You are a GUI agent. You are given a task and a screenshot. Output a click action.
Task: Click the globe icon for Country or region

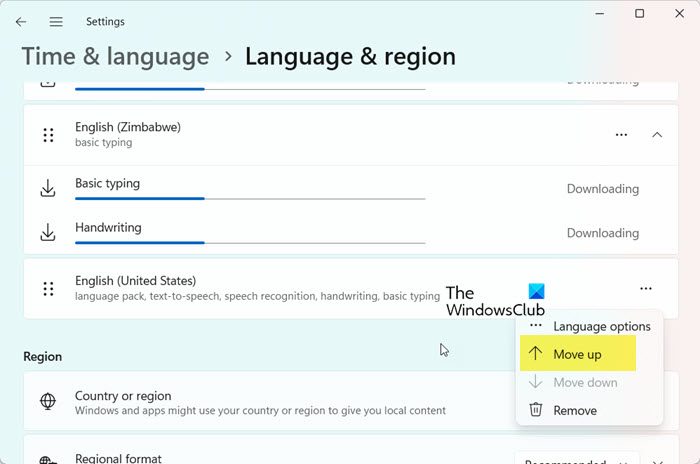[x=47, y=402]
